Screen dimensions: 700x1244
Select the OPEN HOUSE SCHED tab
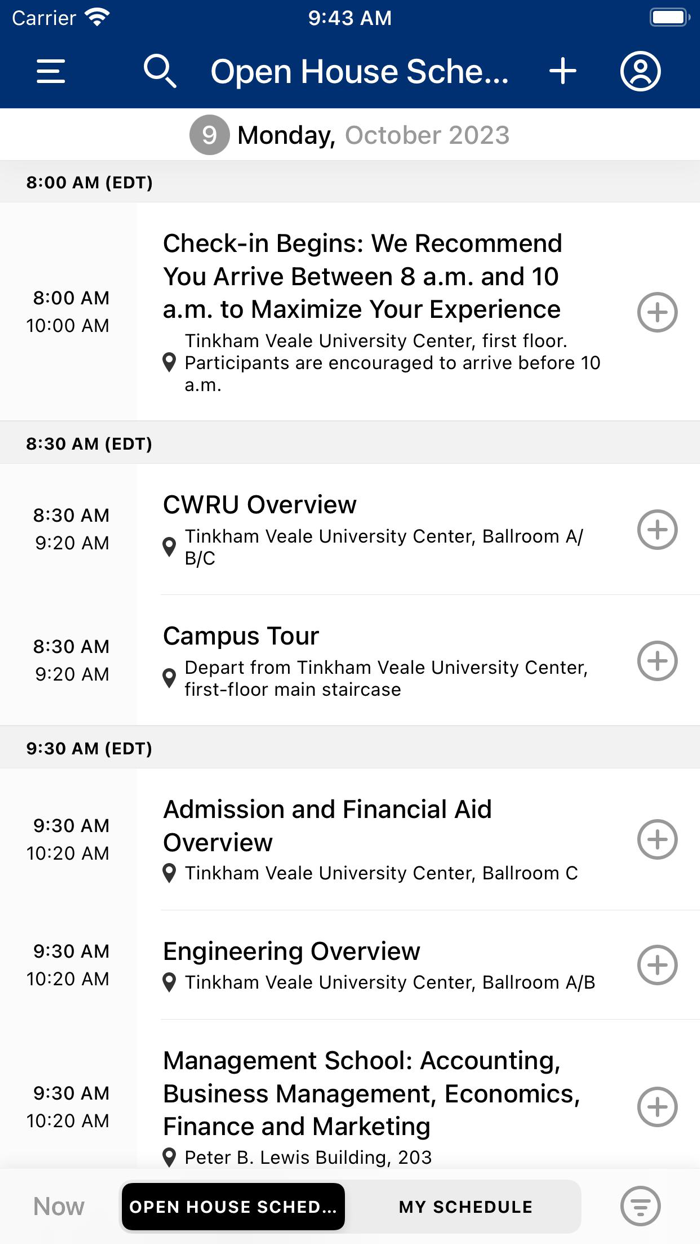pos(232,1206)
